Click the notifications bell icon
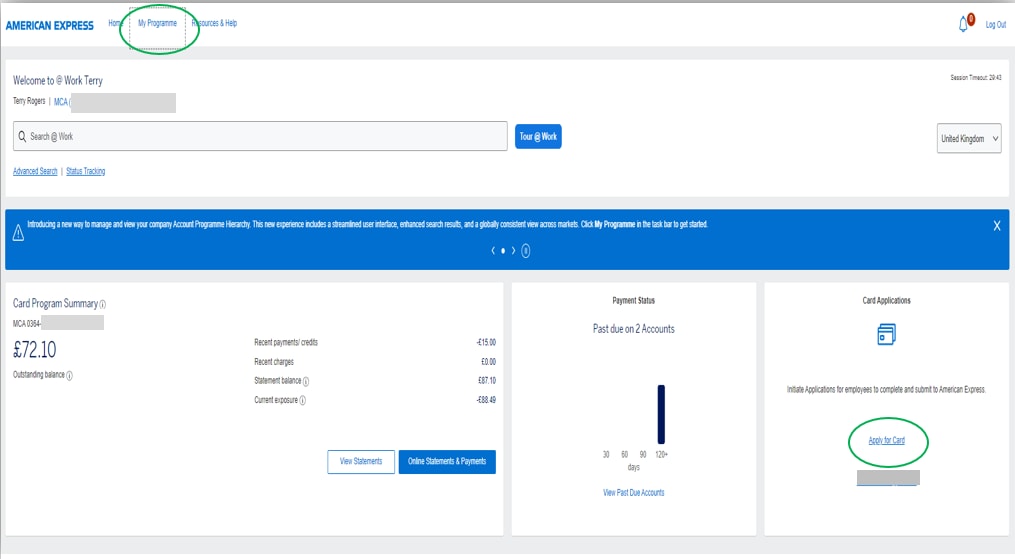 pos(964,24)
